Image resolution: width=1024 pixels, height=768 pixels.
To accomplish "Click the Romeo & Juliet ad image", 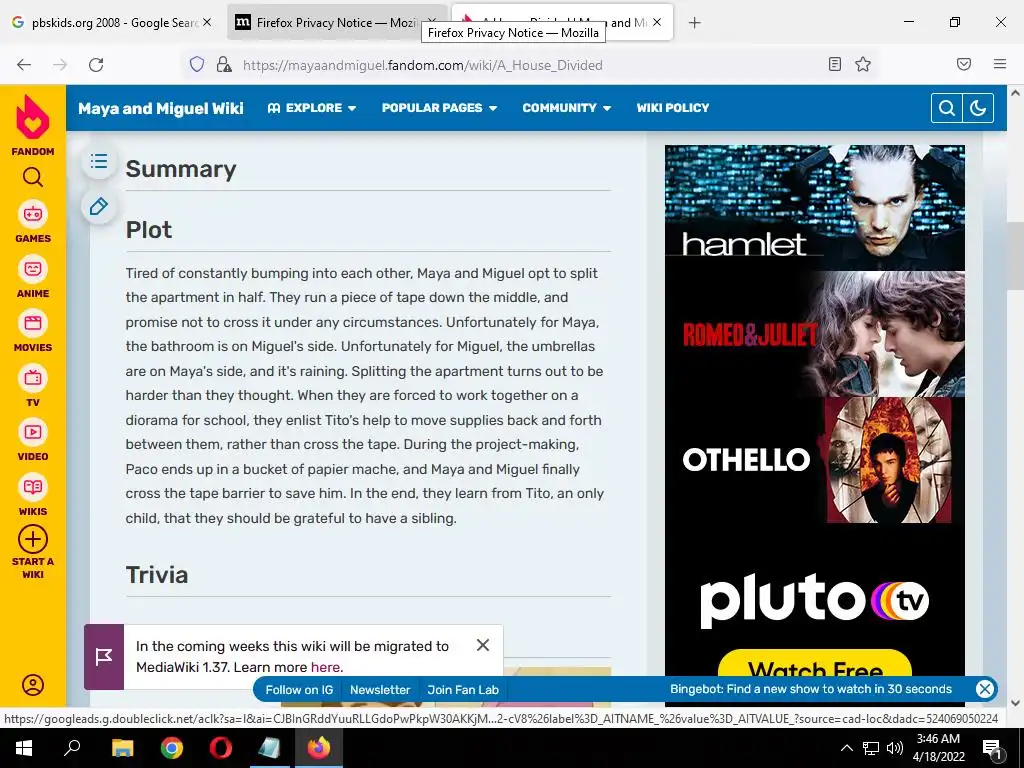I will 814,334.
